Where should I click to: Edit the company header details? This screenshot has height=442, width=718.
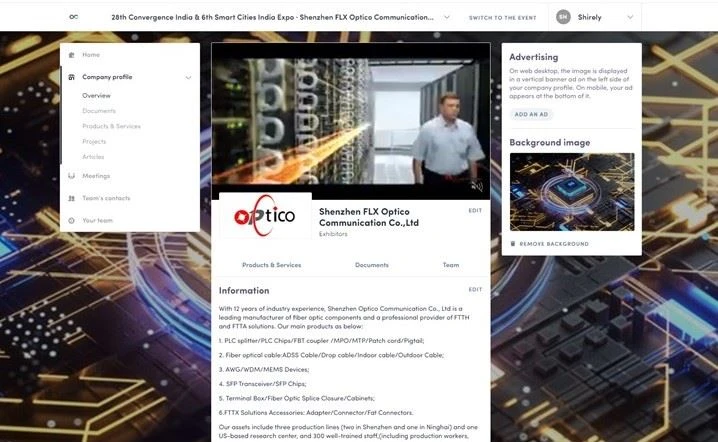(475, 211)
